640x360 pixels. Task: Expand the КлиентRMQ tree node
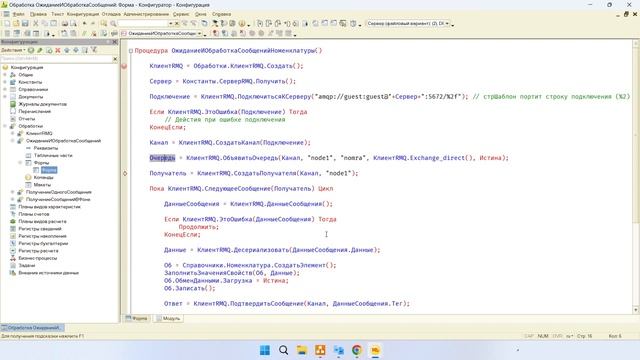coord(13,133)
